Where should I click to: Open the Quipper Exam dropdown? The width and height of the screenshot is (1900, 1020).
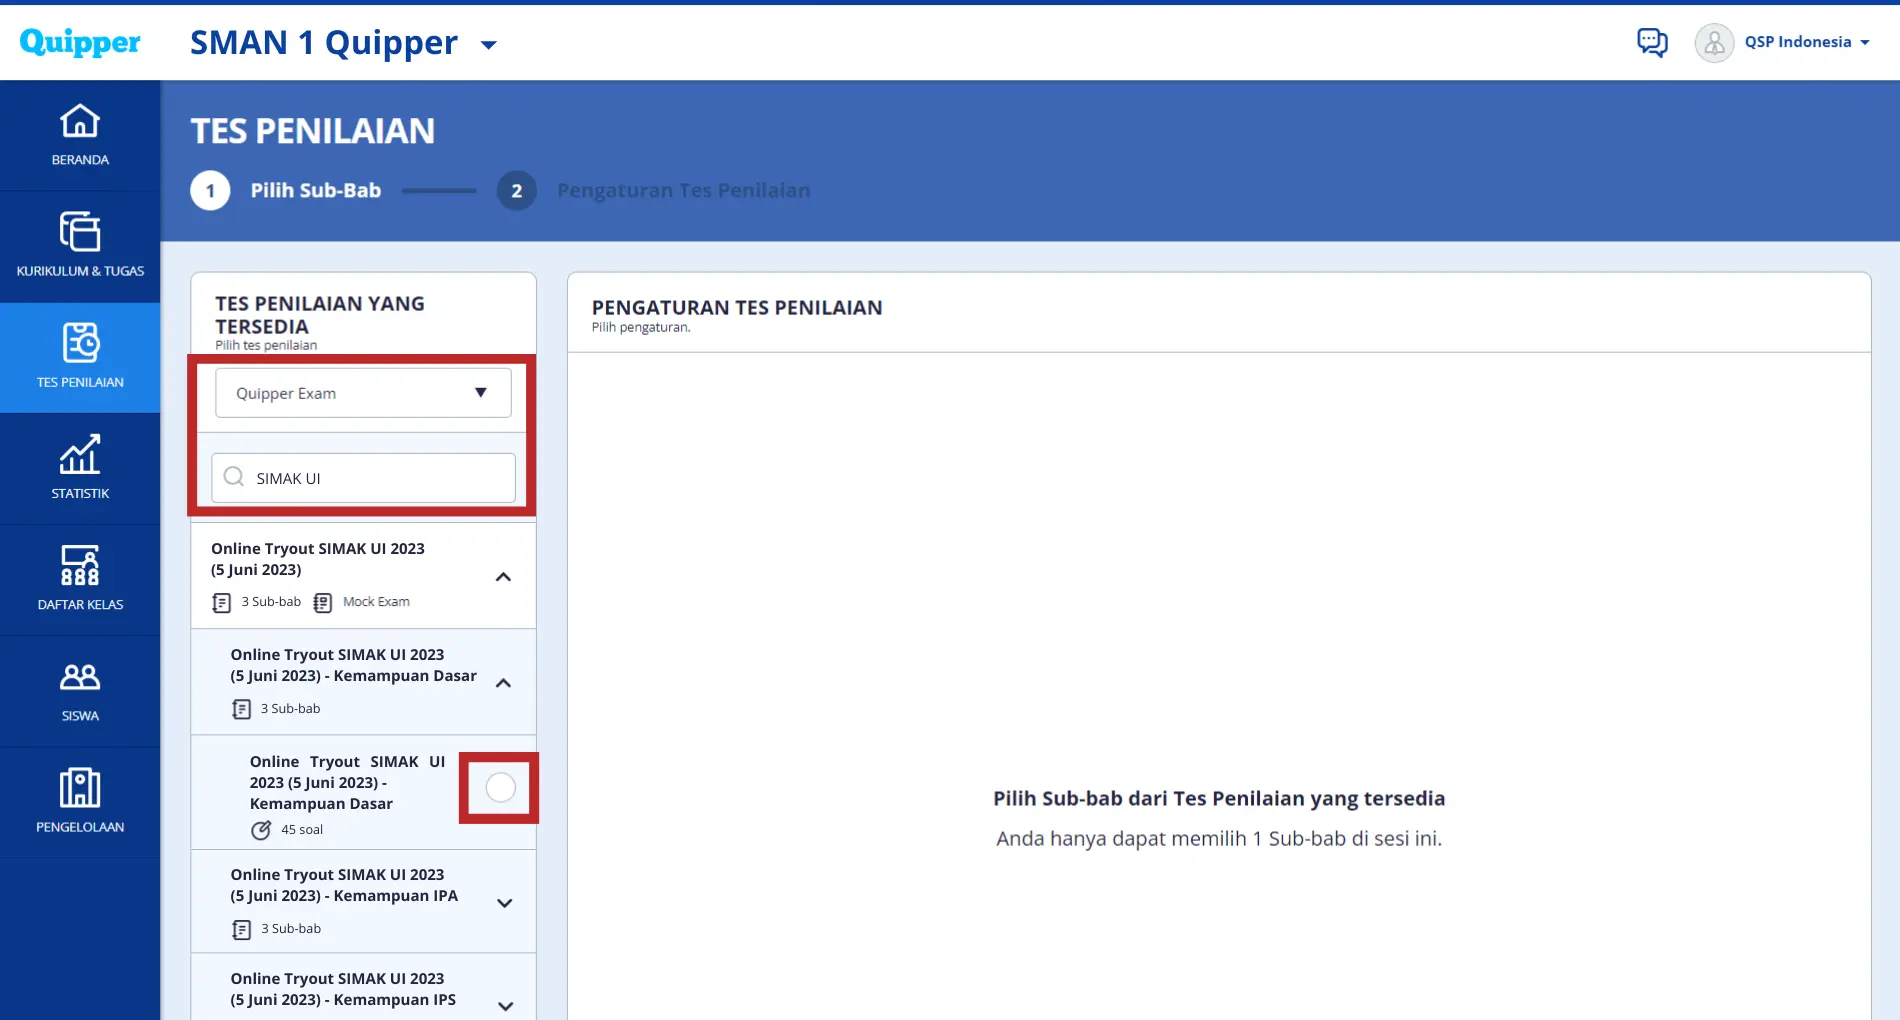click(x=363, y=393)
